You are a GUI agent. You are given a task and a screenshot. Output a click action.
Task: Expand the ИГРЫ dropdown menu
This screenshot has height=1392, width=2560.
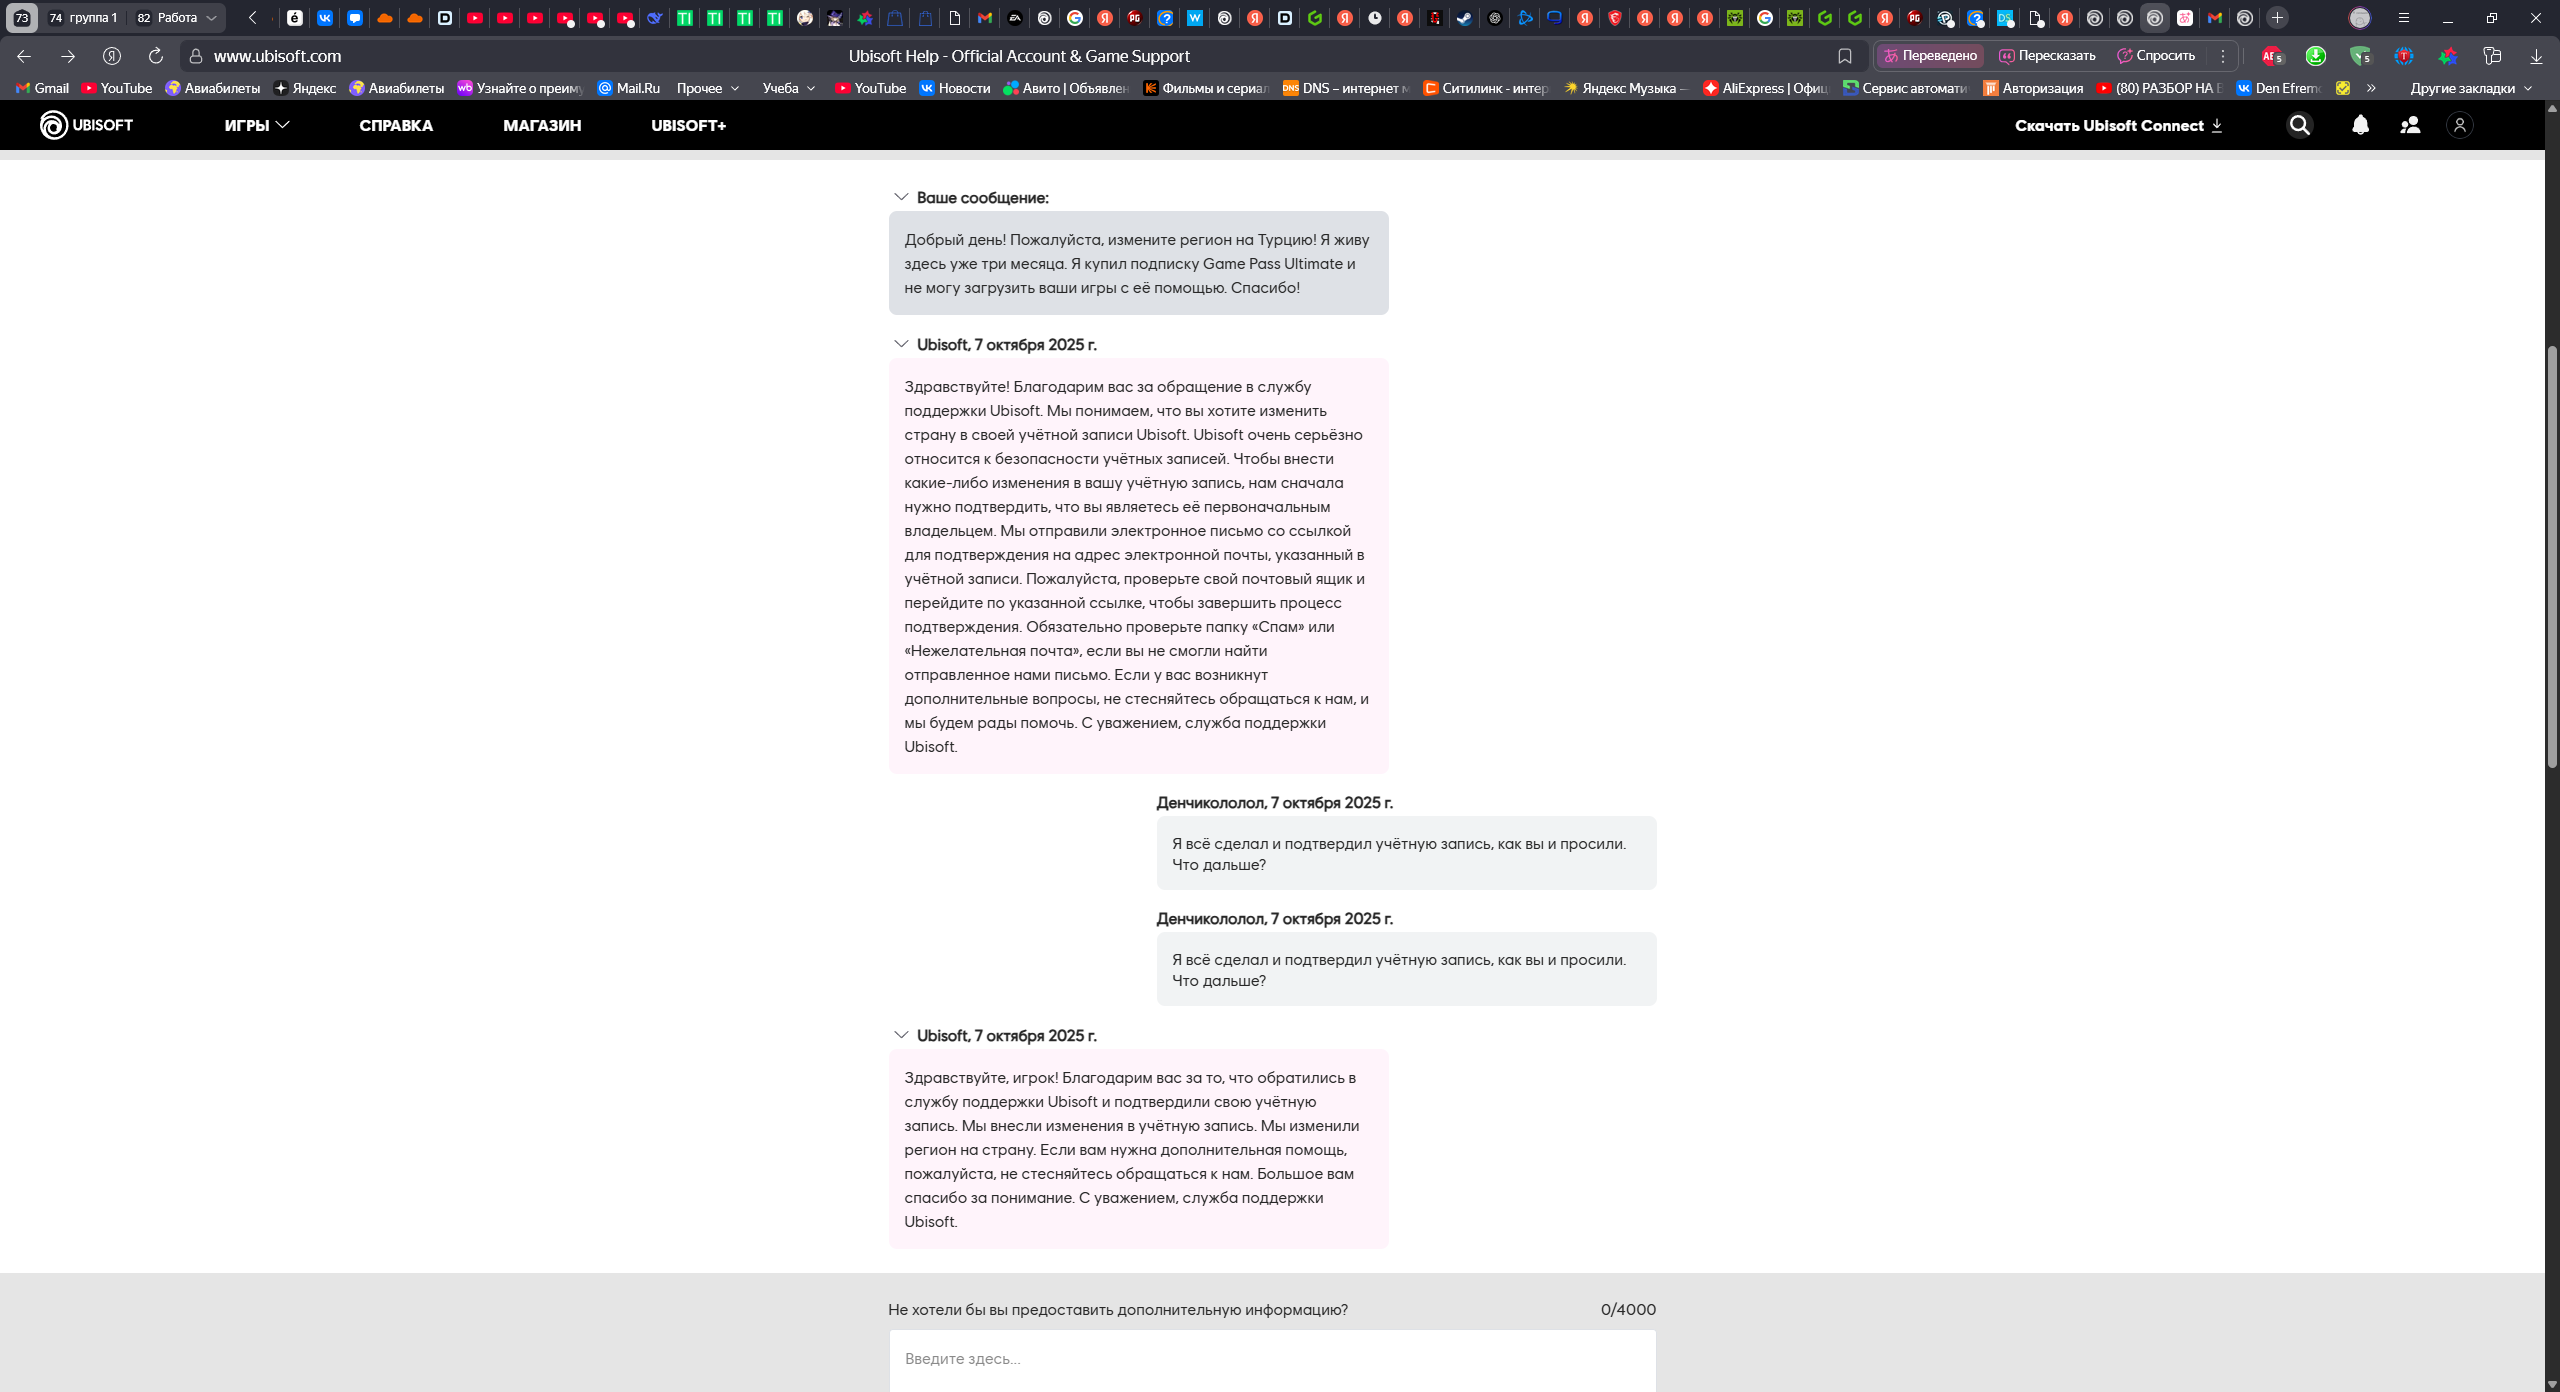pyautogui.click(x=256, y=125)
